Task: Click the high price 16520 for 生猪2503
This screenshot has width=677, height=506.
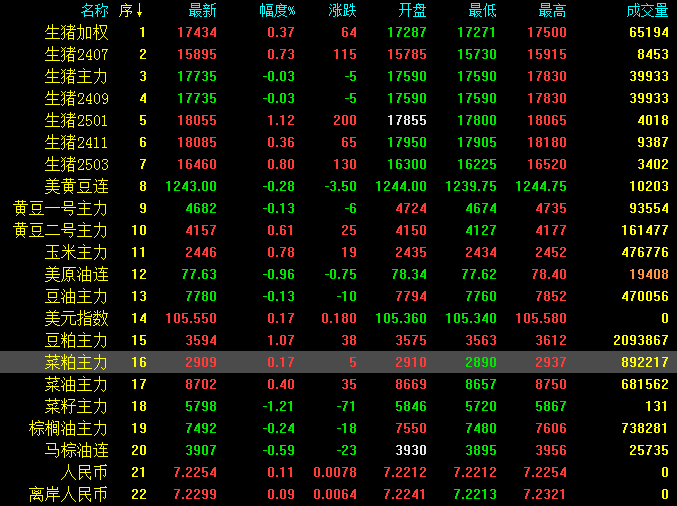Action: [547, 164]
